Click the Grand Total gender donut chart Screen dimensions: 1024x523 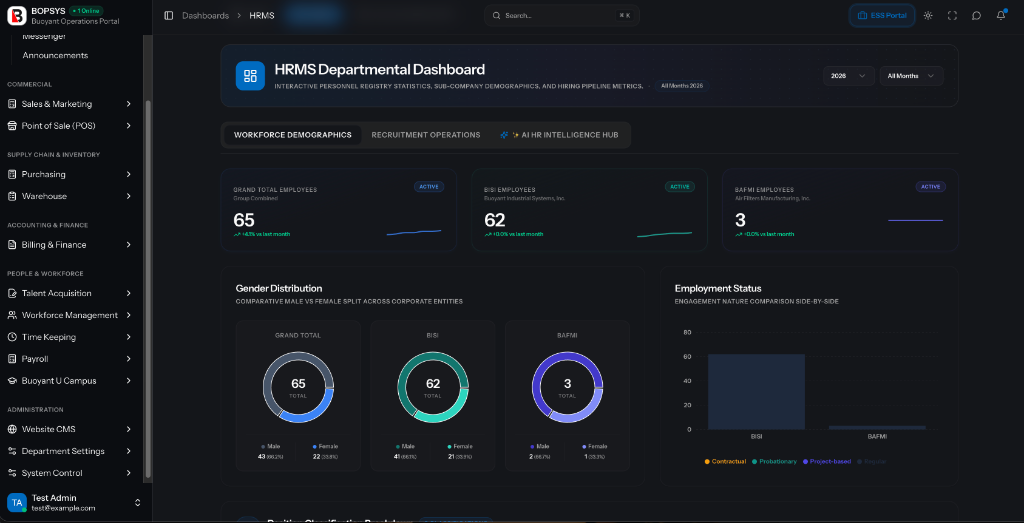tap(298, 387)
